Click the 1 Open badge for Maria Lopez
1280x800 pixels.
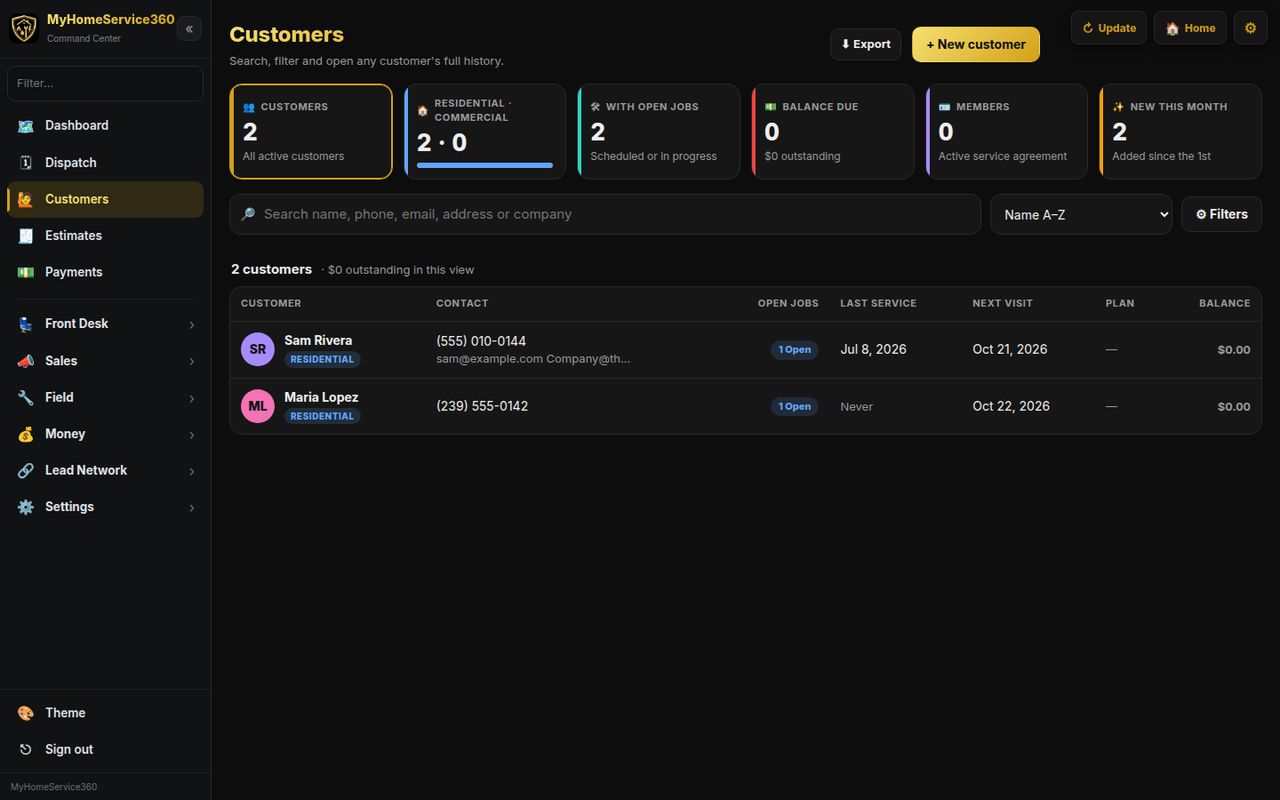[795, 407]
